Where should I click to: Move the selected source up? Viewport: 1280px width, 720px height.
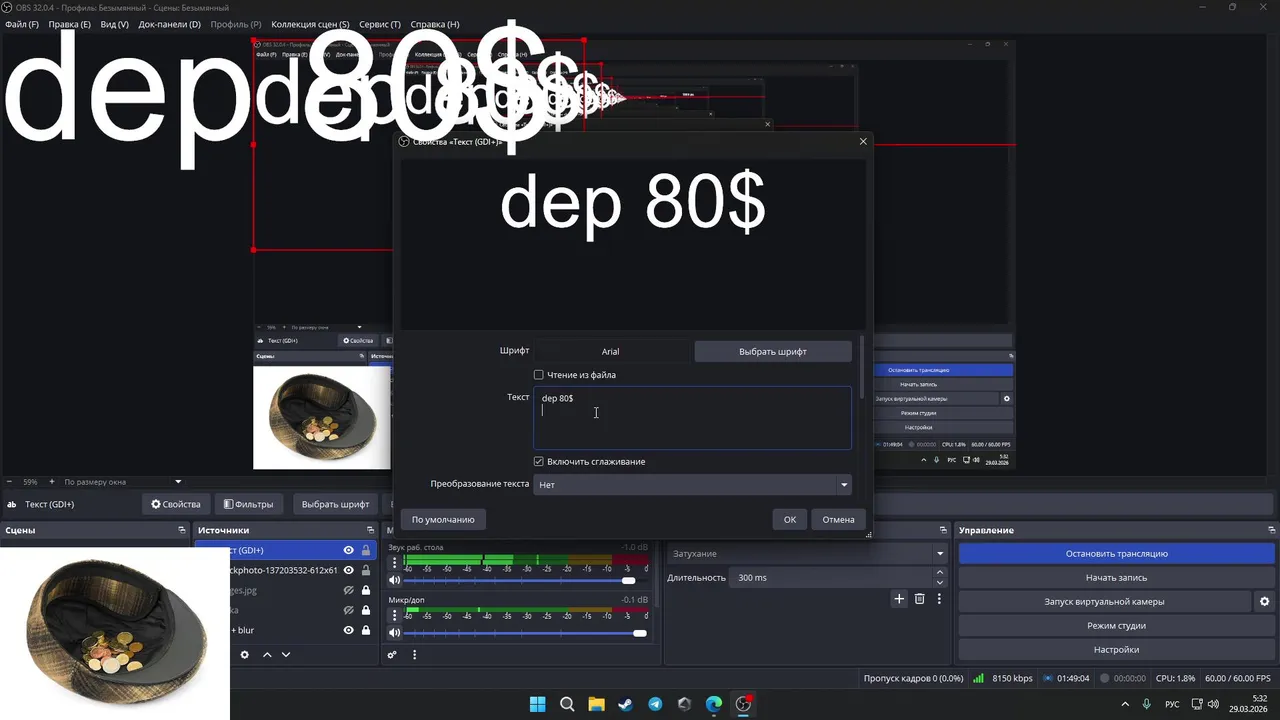tap(267, 655)
